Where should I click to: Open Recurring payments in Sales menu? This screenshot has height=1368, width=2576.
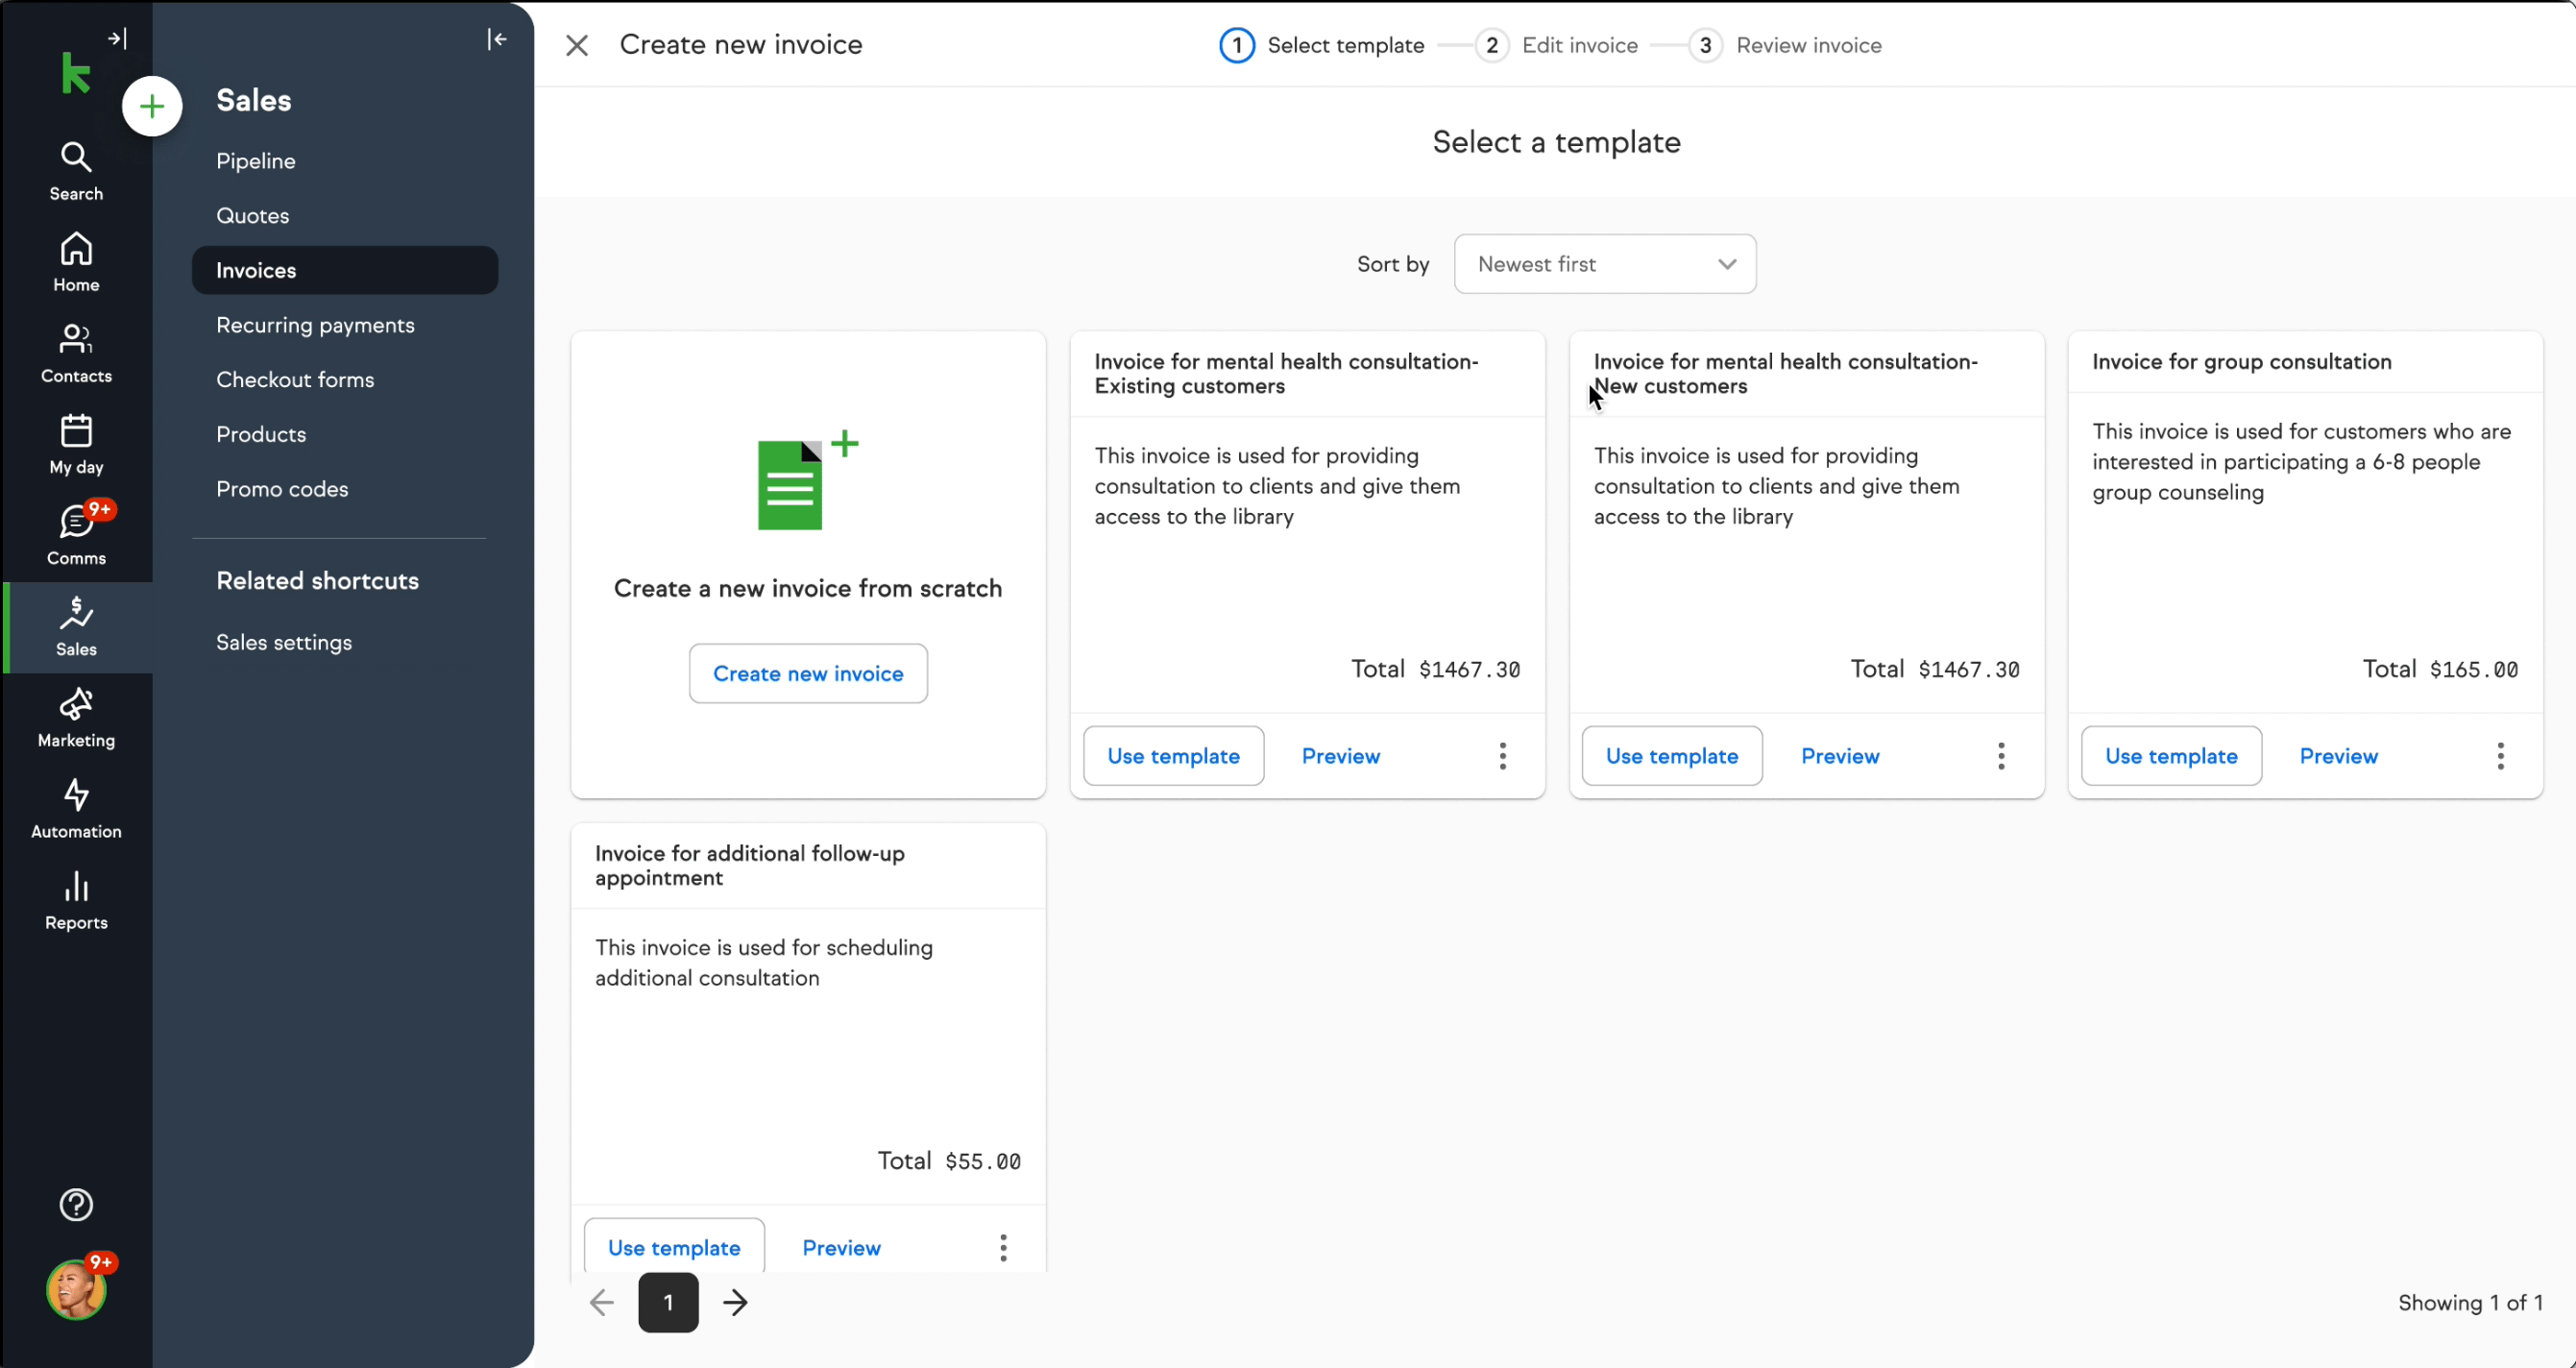tap(315, 325)
